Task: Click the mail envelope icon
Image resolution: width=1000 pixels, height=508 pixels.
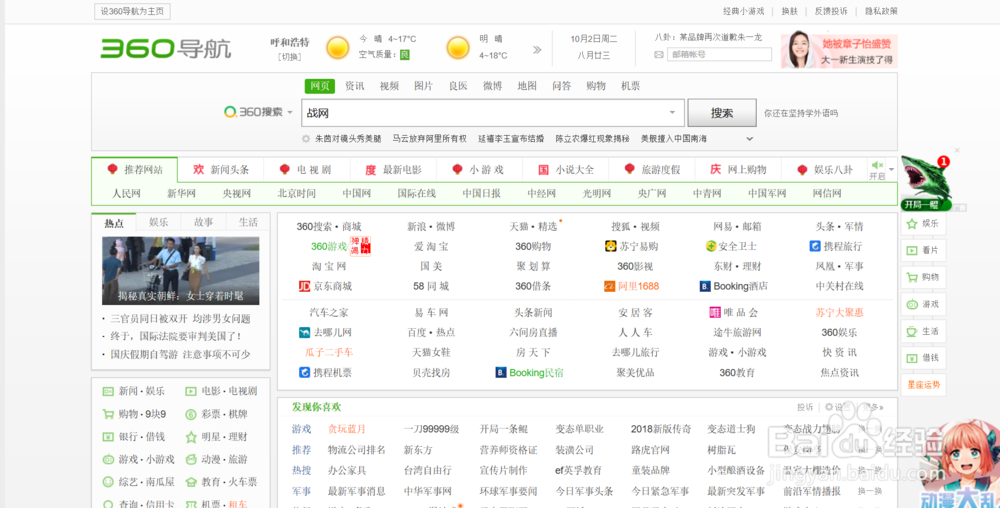Action: [x=659, y=55]
